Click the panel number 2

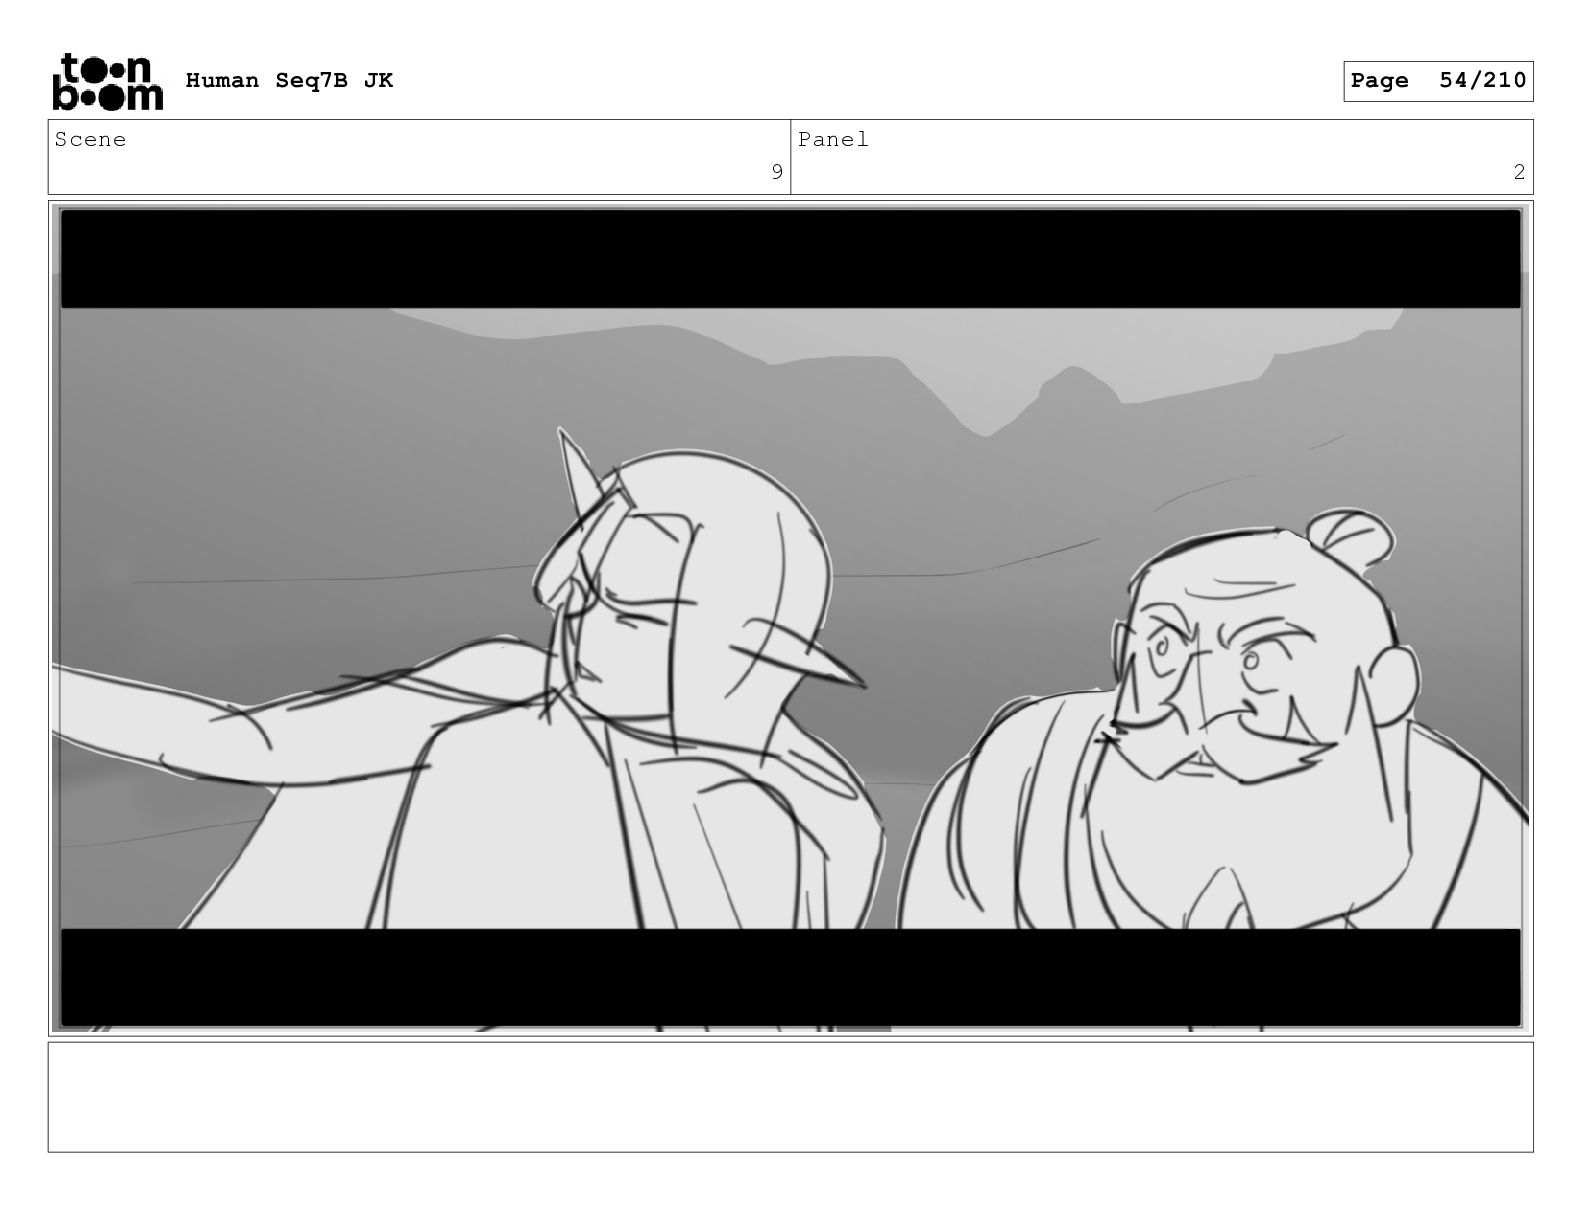(1519, 173)
